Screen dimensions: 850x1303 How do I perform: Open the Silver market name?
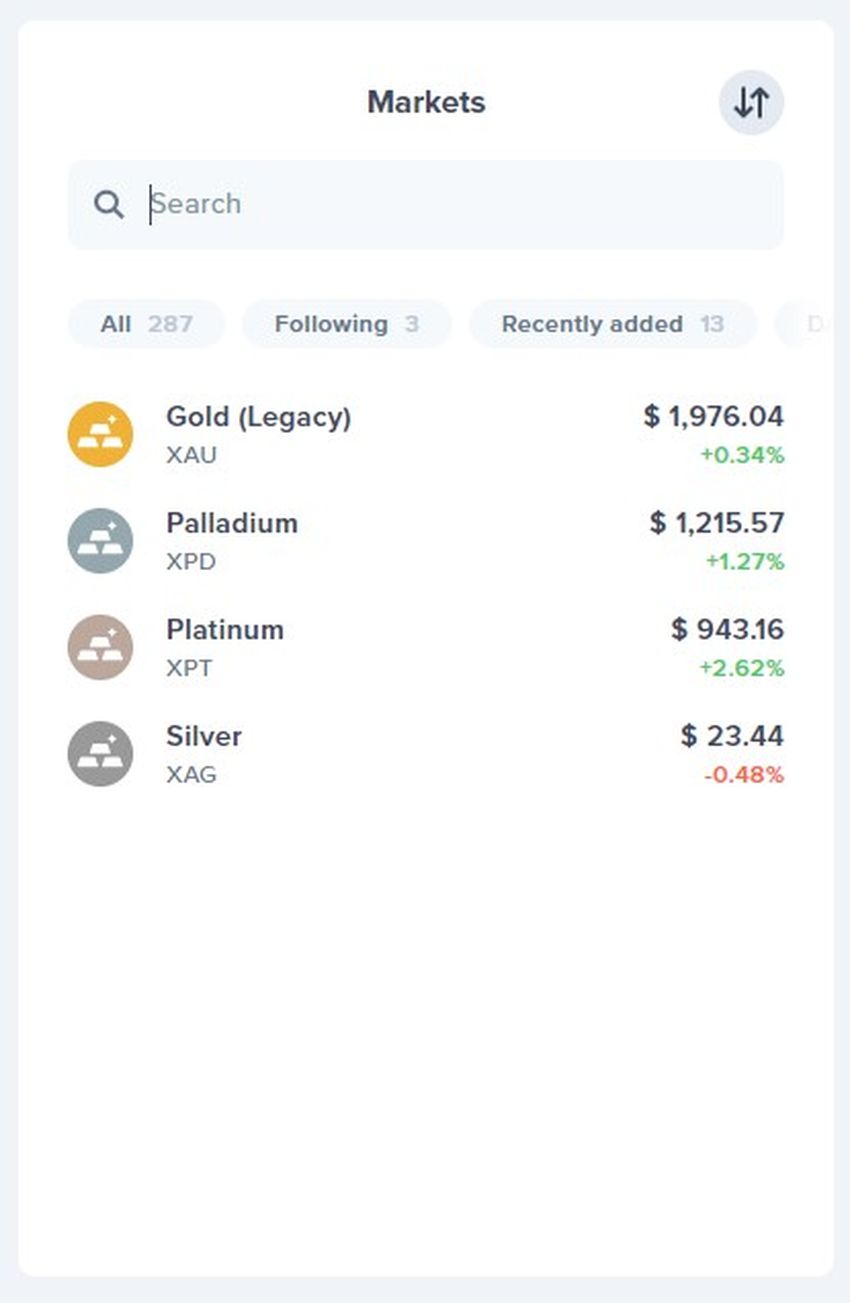tap(204, 736)
